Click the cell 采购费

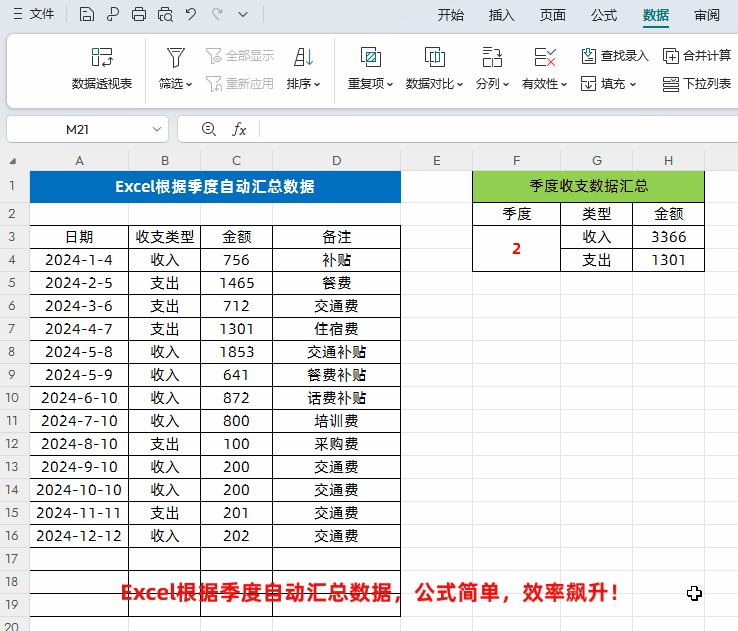point(337,444)
